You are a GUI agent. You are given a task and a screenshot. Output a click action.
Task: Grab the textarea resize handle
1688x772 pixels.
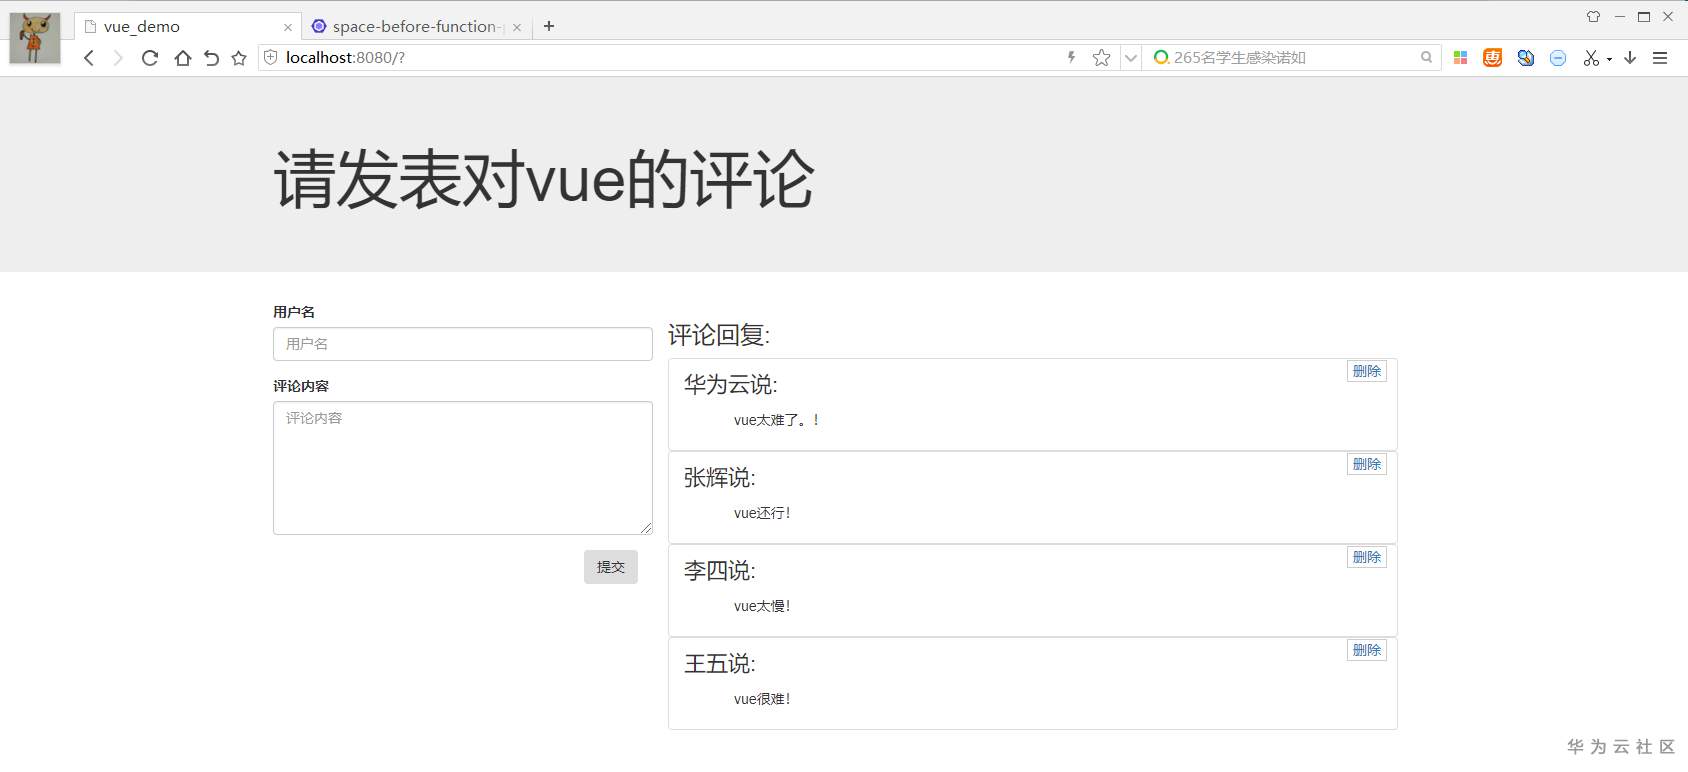646,528
